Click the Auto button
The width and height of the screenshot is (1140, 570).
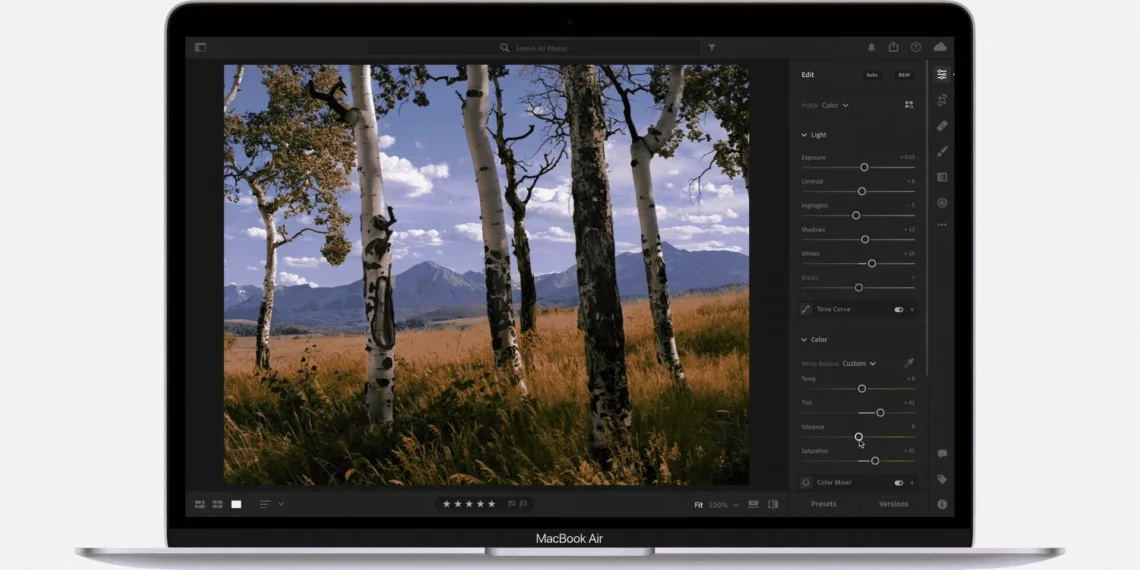[872, 75]
